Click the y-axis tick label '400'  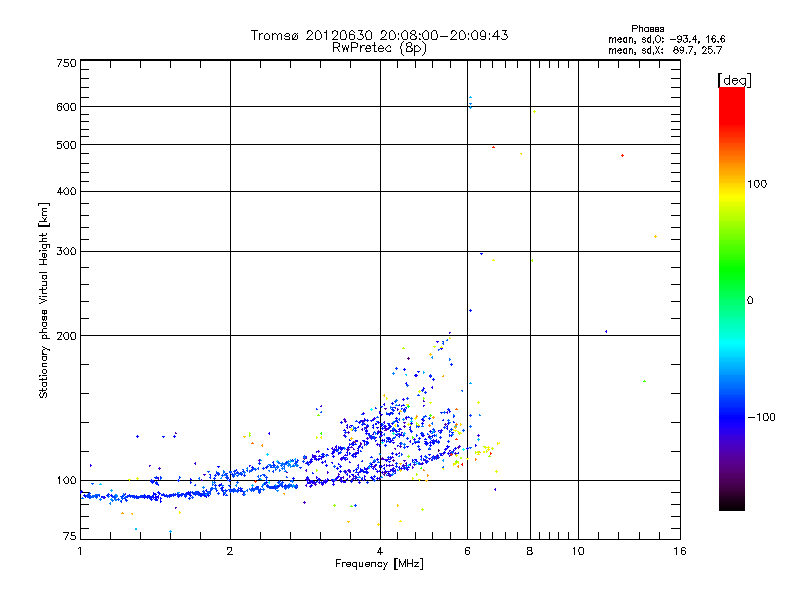(66, 192)
